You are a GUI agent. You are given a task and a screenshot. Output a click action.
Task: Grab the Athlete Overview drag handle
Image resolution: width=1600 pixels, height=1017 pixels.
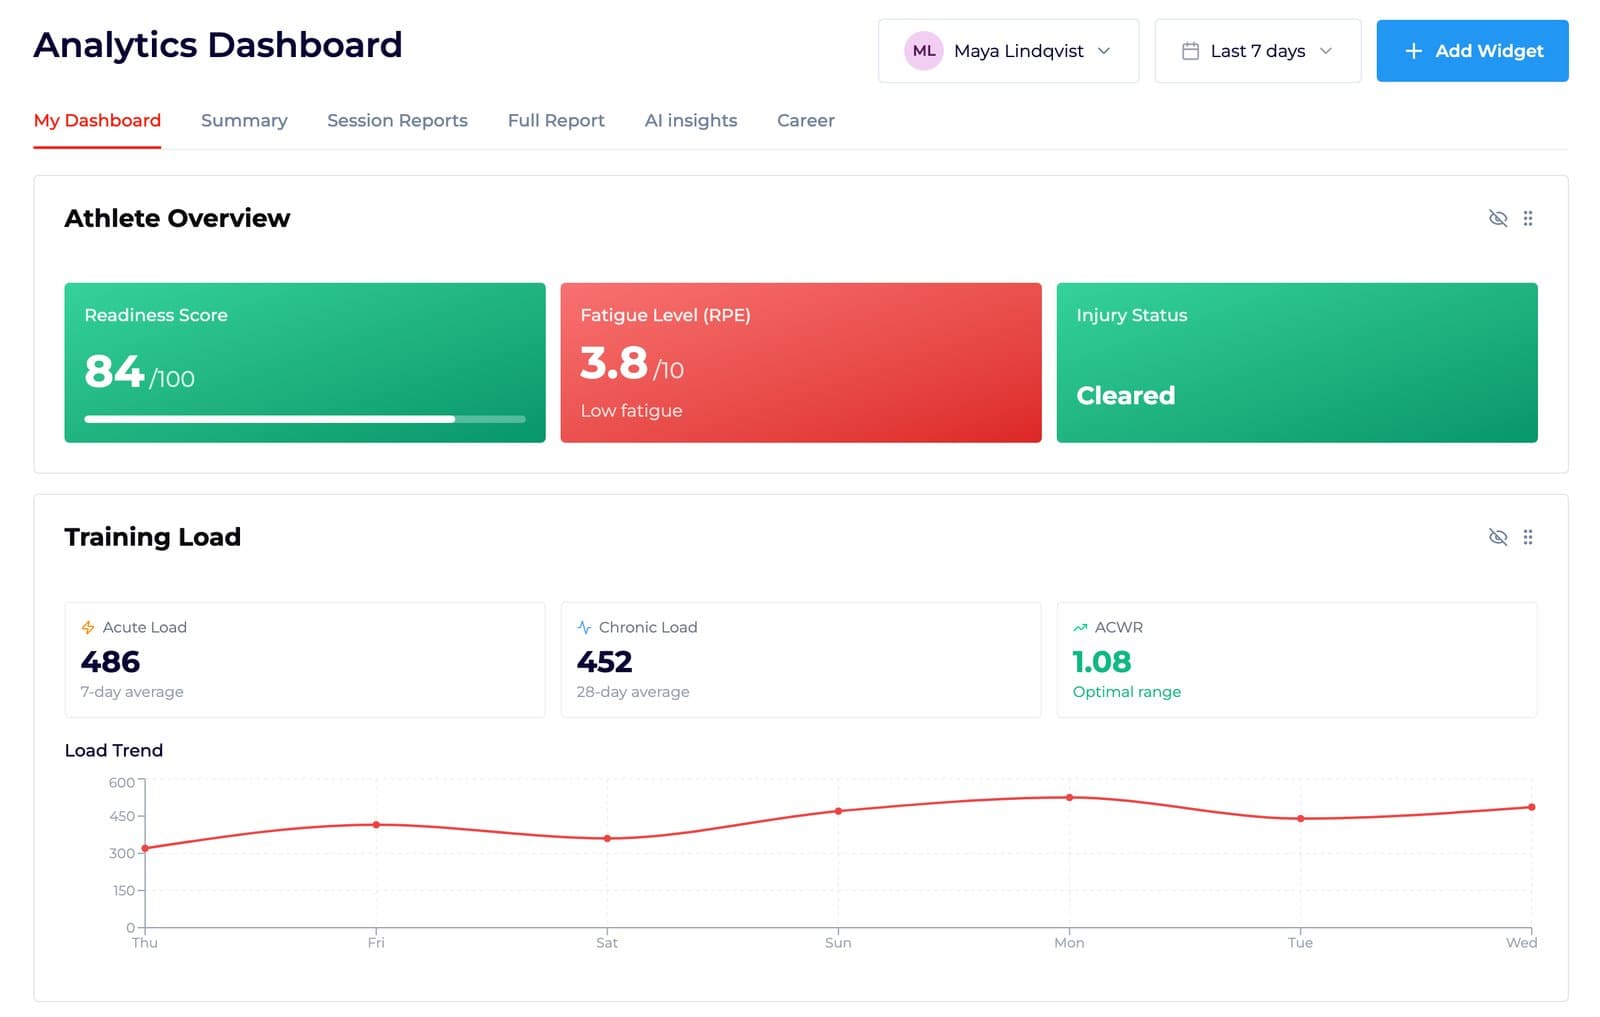point(1527,218)
